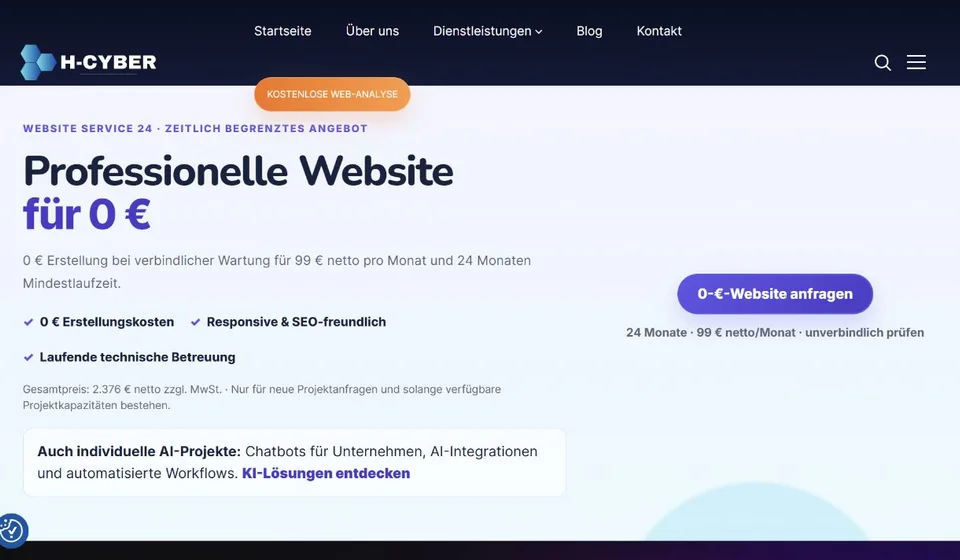
Task: Click the 0-€-Website anfragen button
Action: pyautogui.click(x=775, y=294)
